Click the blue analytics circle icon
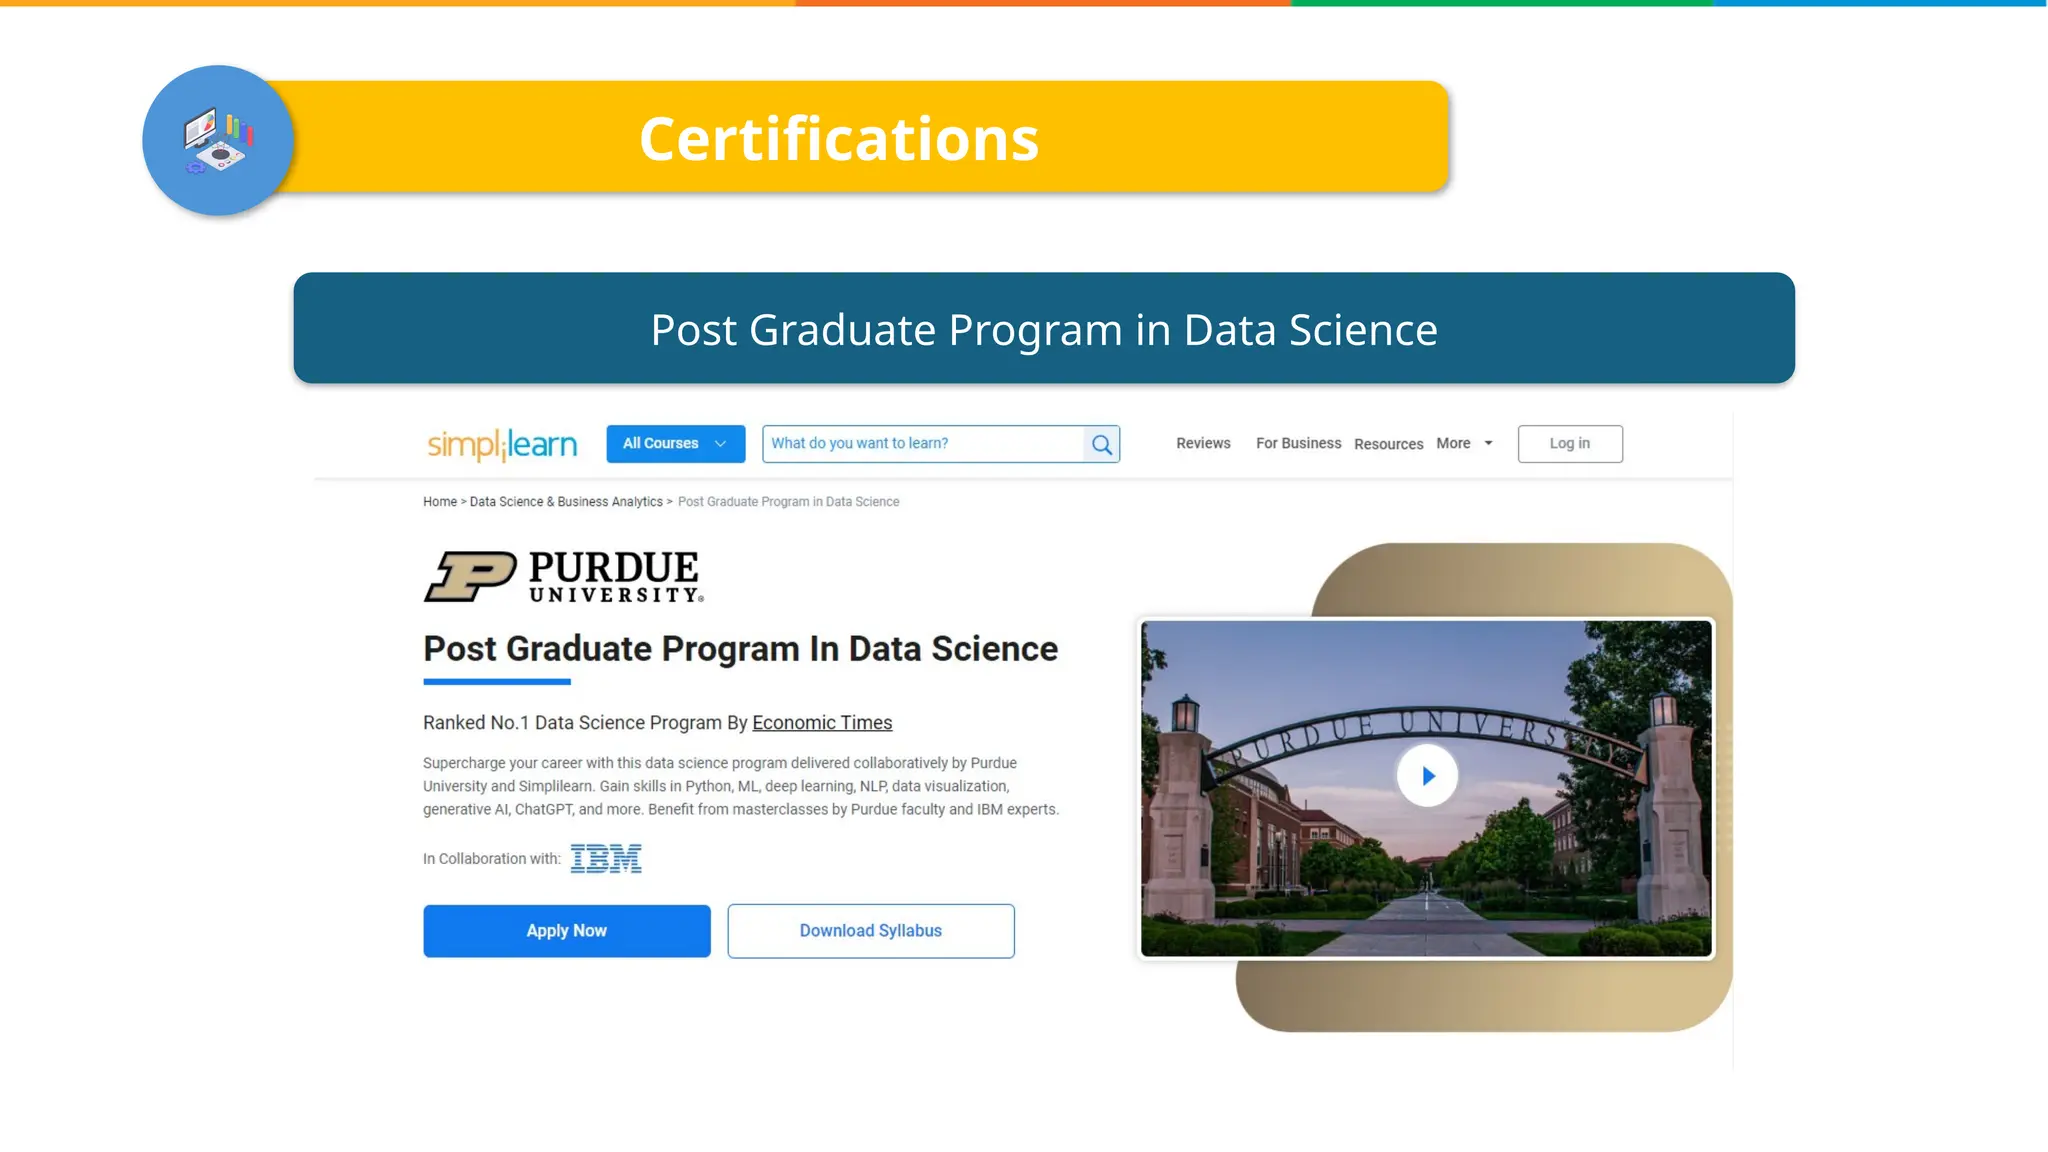The image size is (2048, 1152). tap(218, 140)
